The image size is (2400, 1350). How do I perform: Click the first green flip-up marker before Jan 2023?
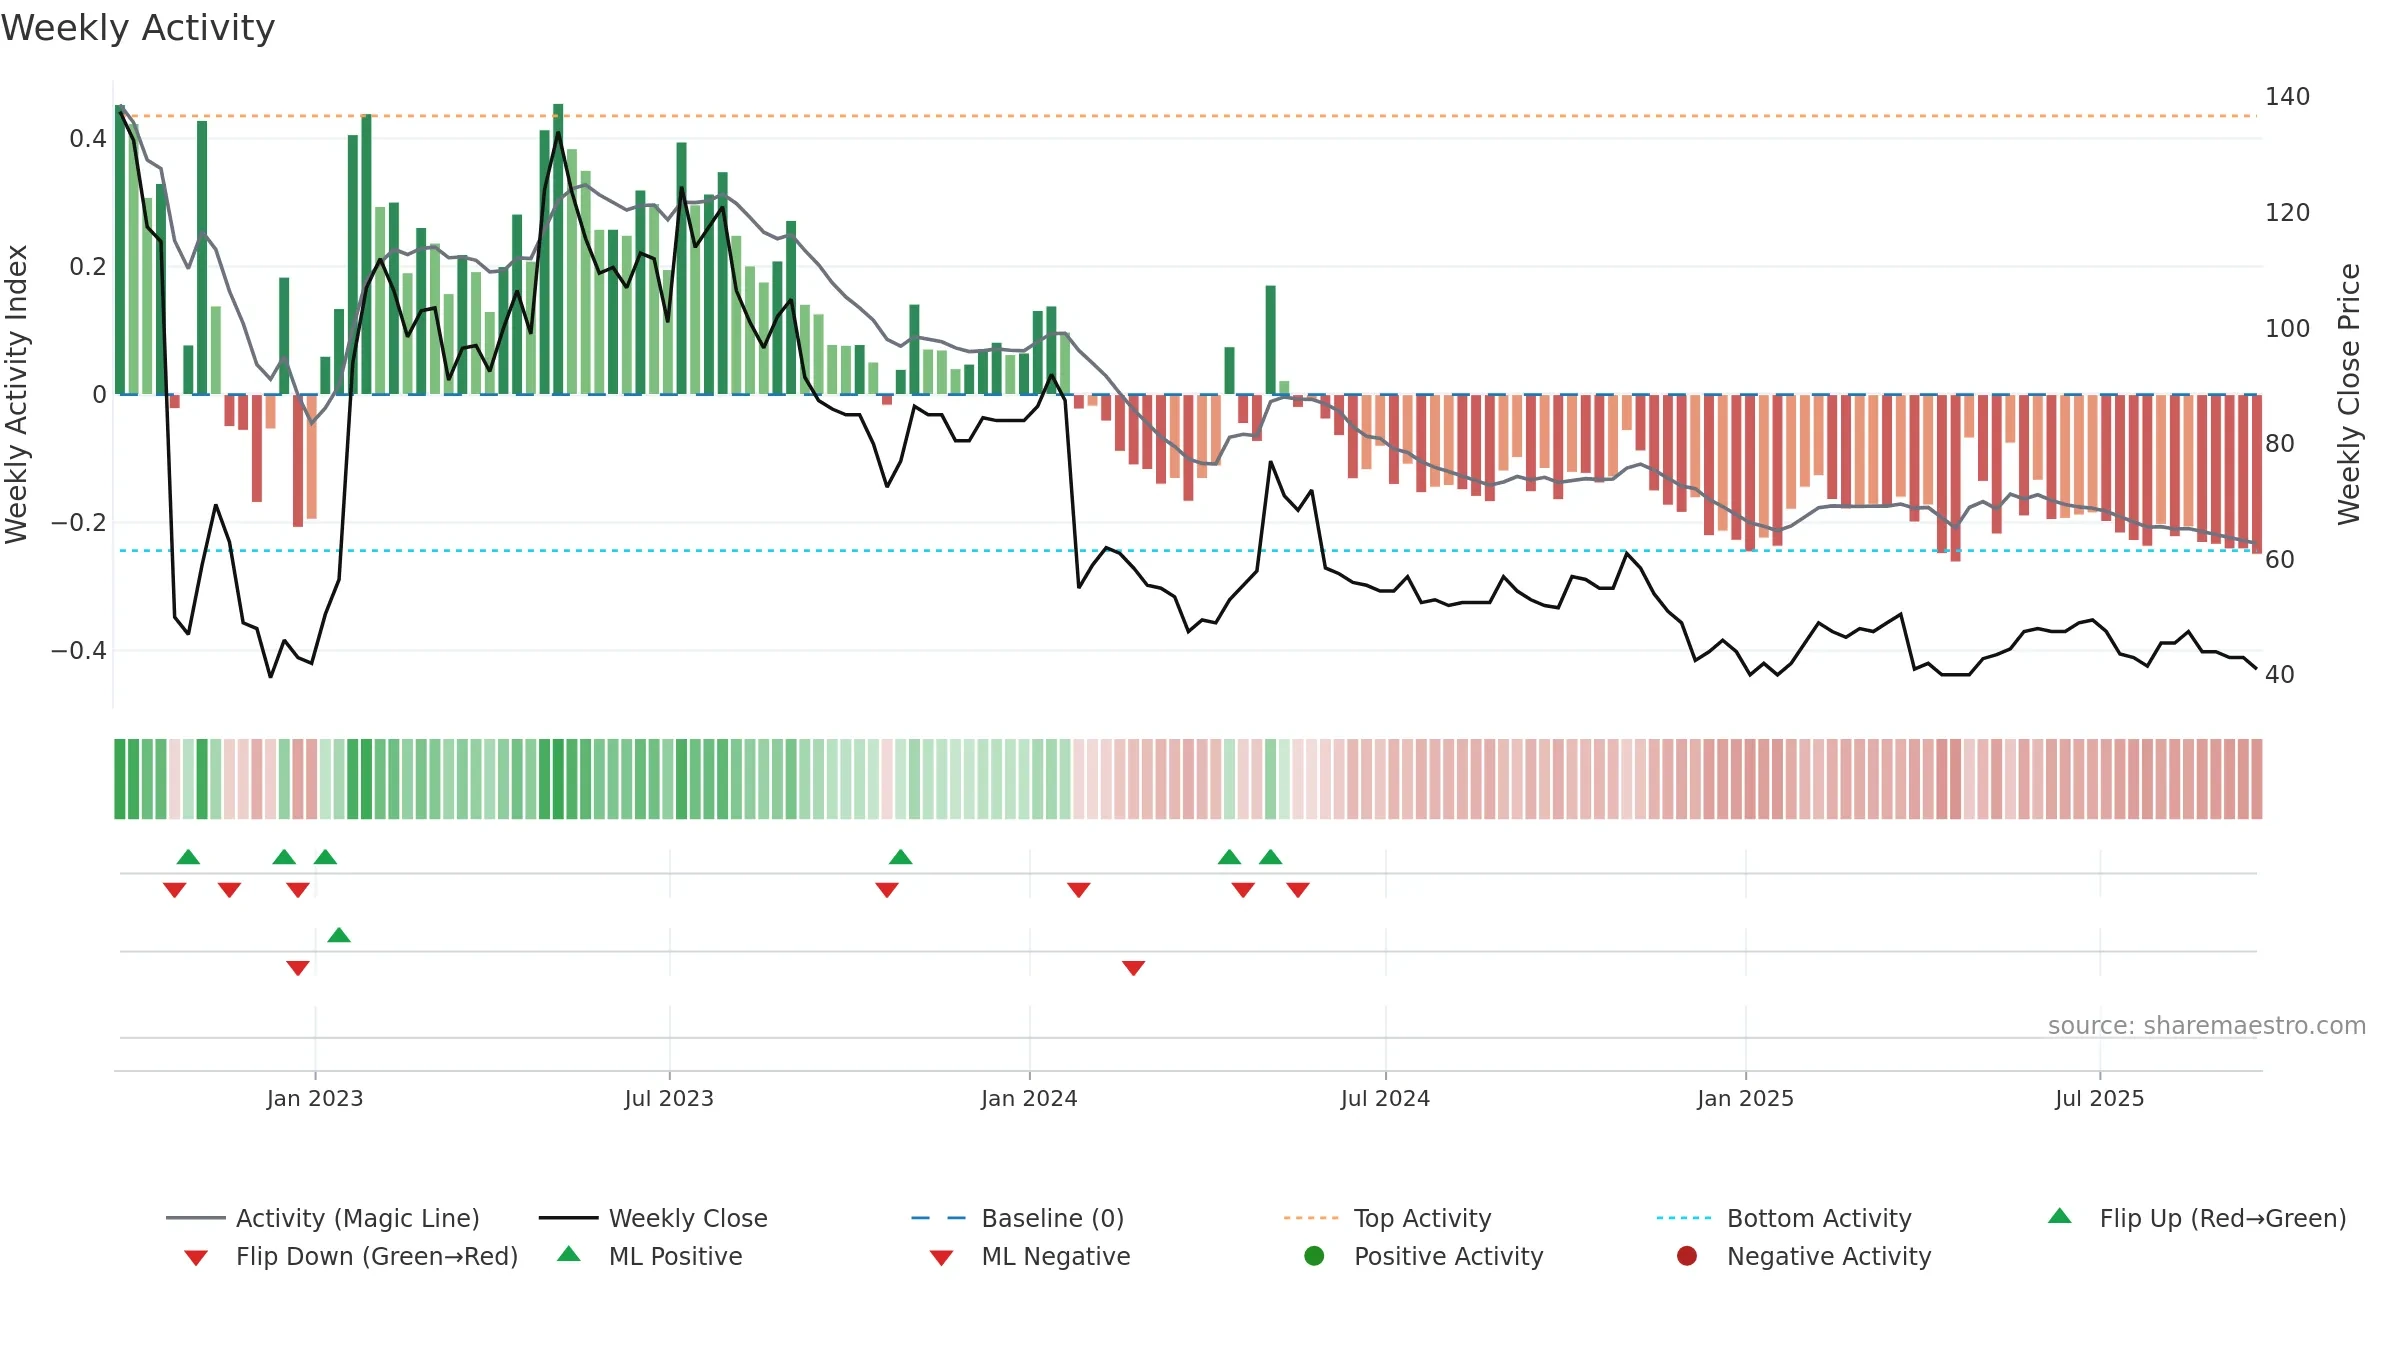click(x=188, y=857)
